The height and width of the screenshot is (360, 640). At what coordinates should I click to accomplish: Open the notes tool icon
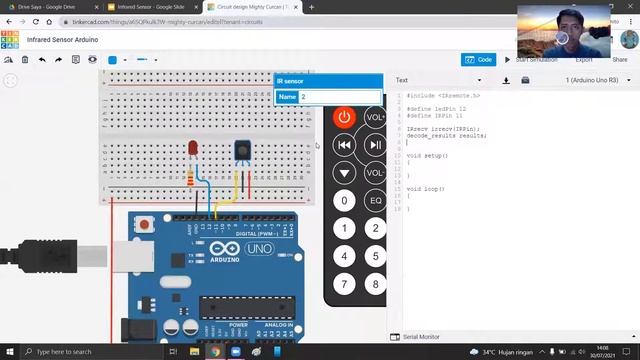point(76,60)
